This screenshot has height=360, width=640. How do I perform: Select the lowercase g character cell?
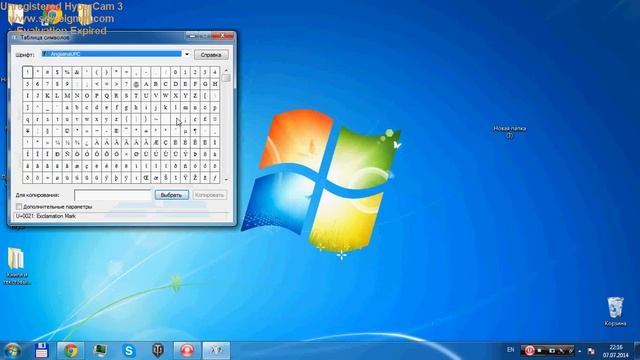click(x=126, y=108)
